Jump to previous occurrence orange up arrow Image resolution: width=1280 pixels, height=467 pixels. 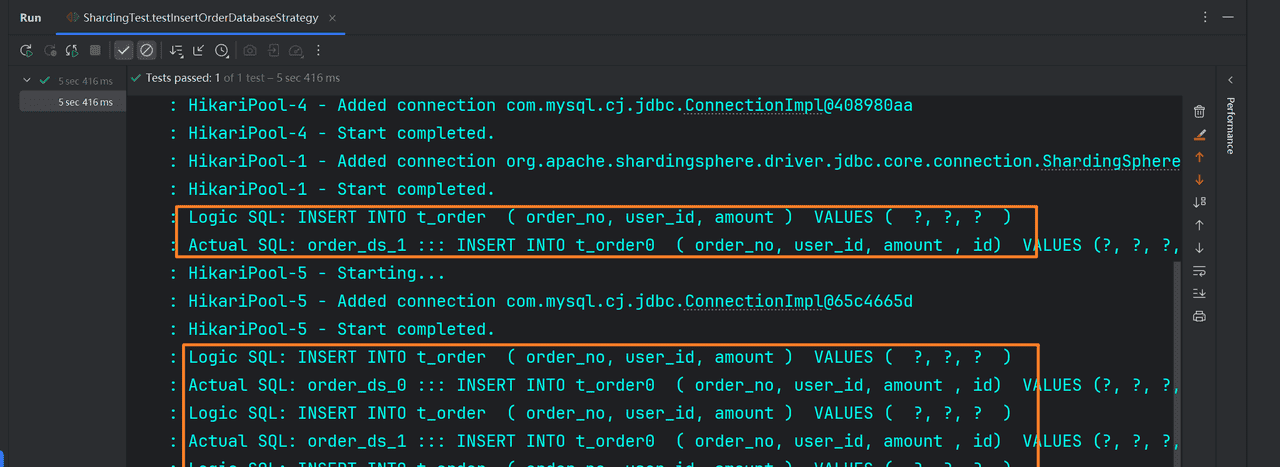1200,157
